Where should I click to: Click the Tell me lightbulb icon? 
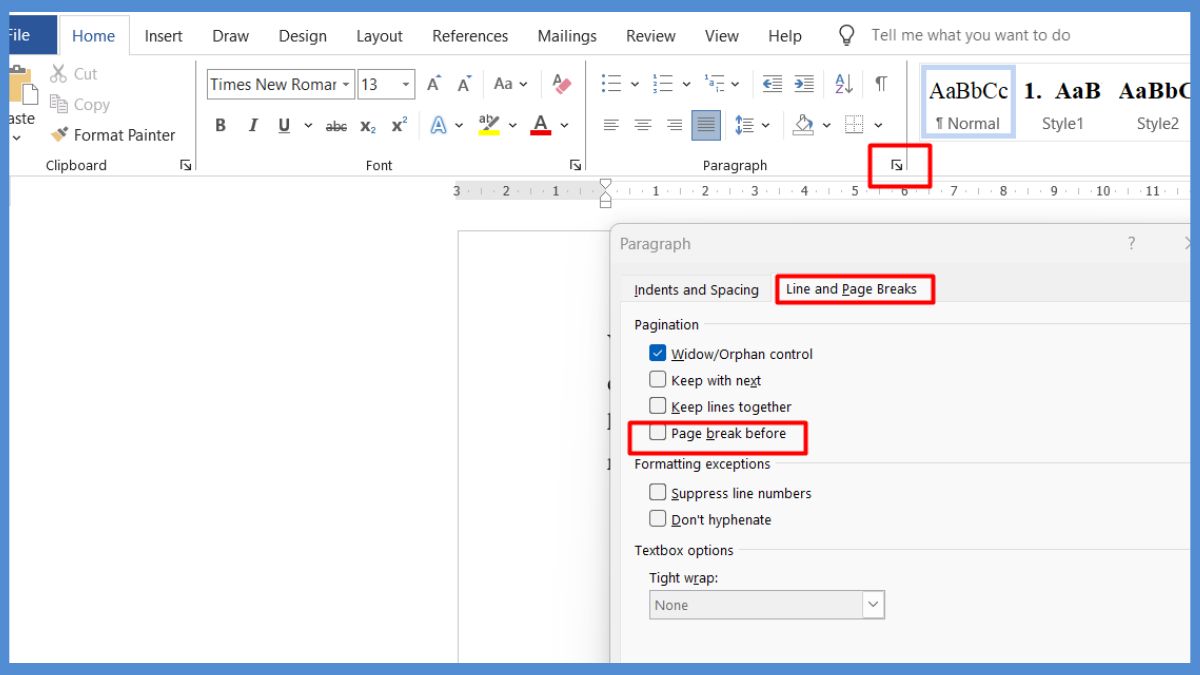pyautogui.click(x=847, y=36)
